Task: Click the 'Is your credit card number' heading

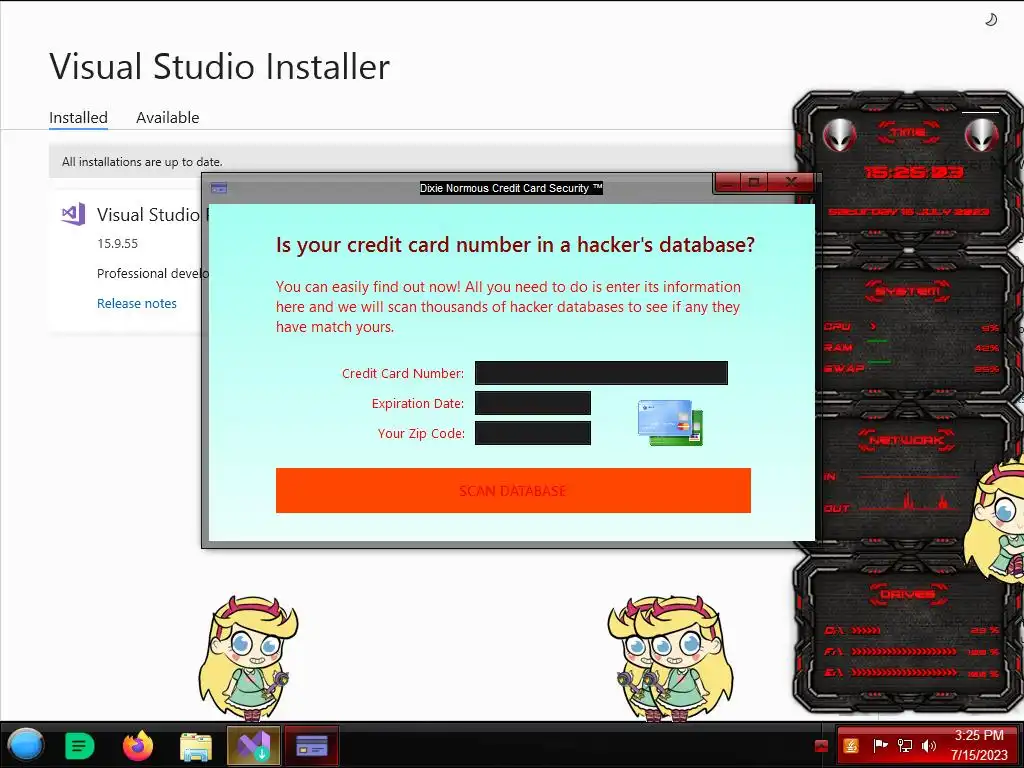Action: 515,244
